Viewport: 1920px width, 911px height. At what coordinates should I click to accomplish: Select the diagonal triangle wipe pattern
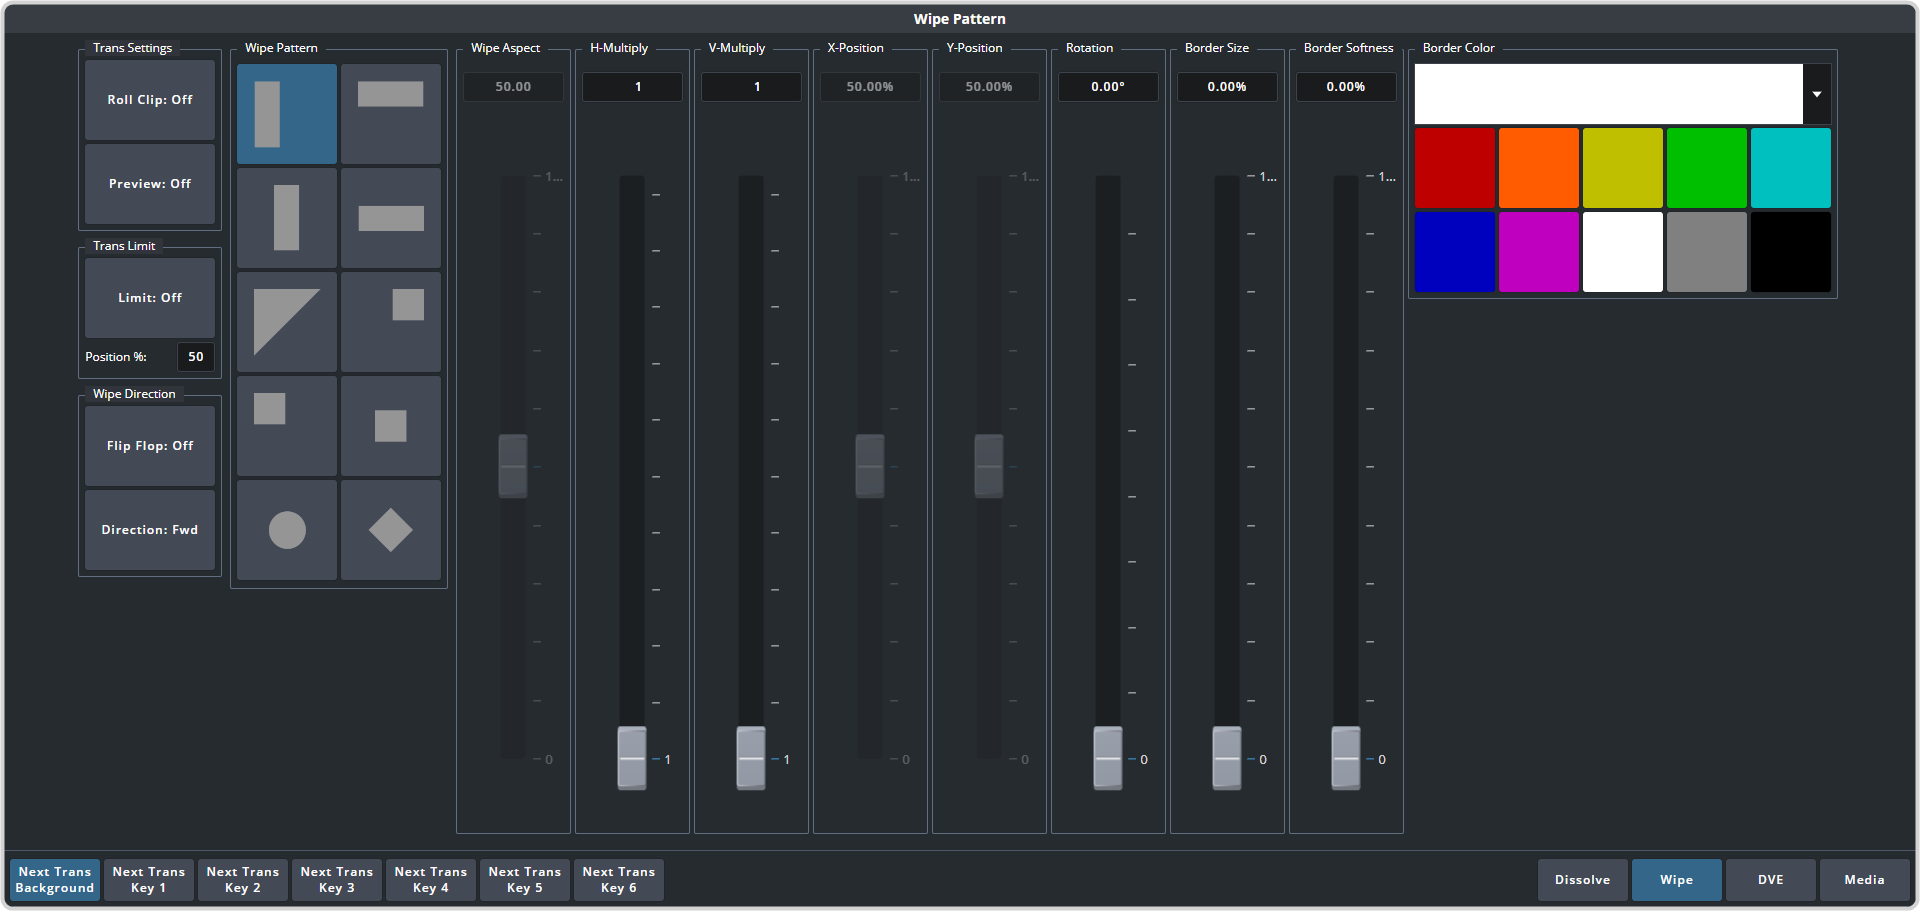point(287,322)
